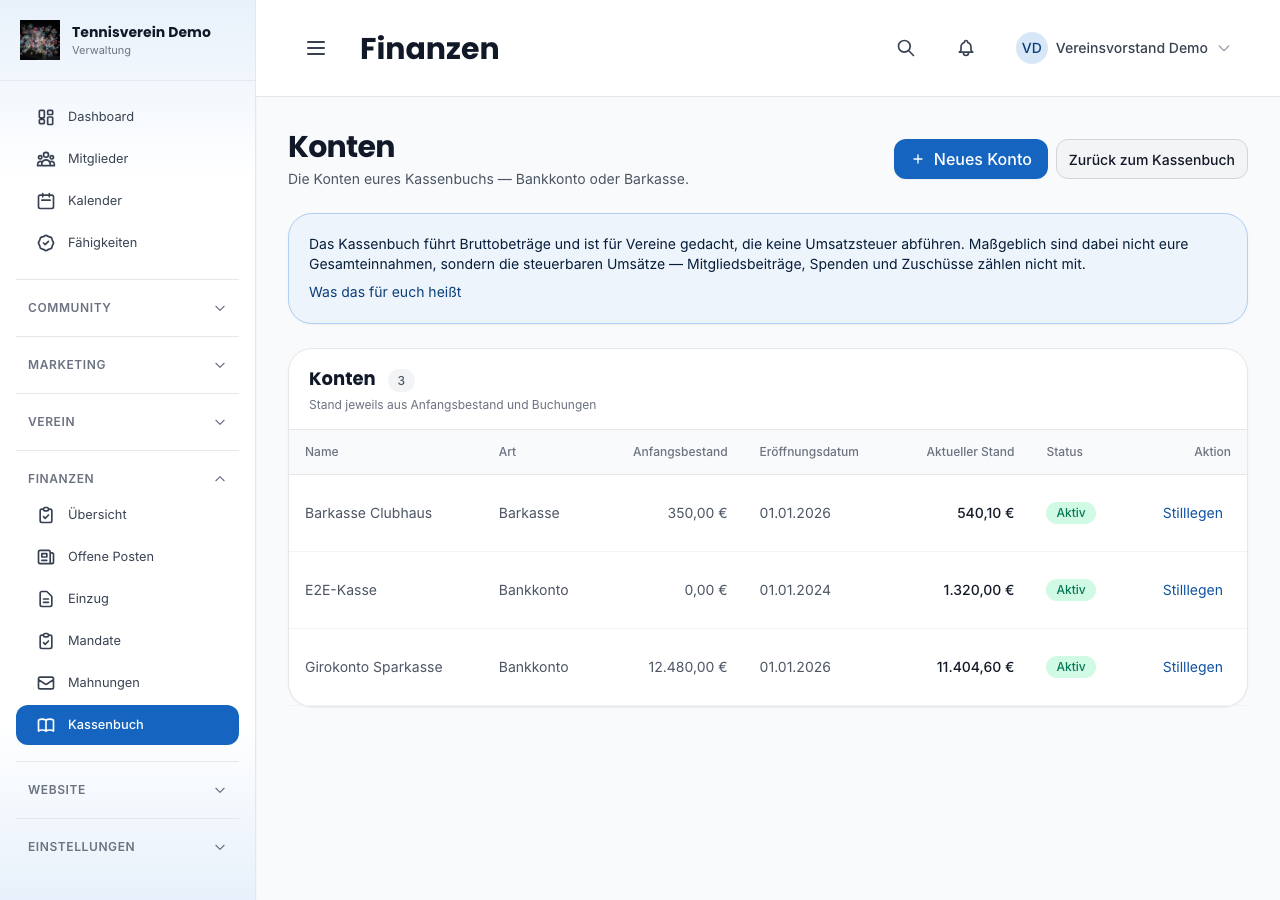The width and height of the screenshot is (1280, 900).
Task: Click the Mitglieder people icon
Action: click(x=46, y=159)
